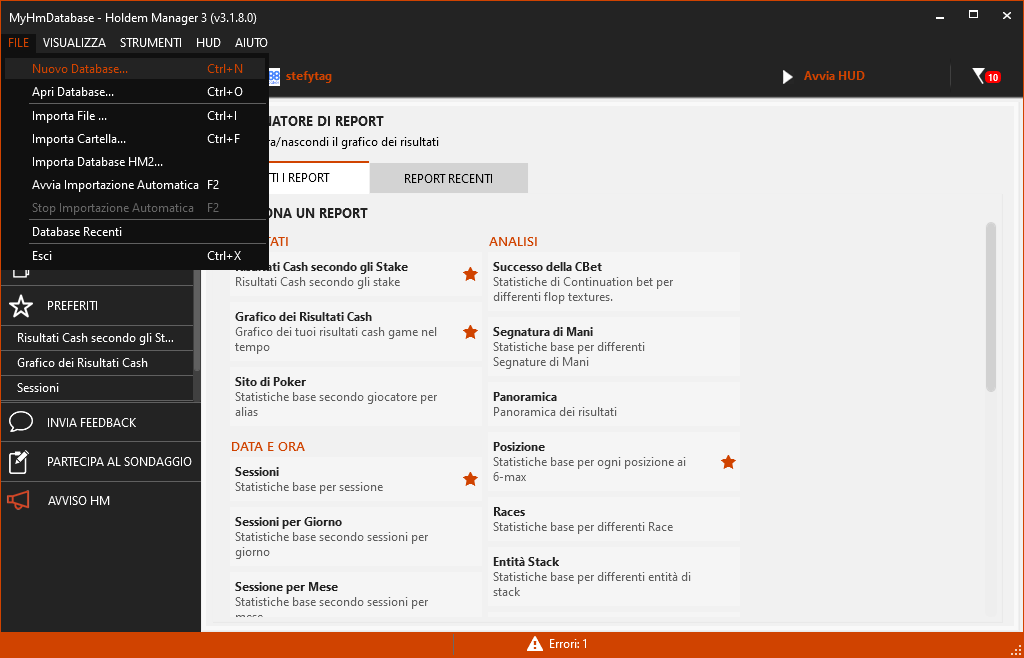
Task: Open the Sessioni per Giorno report
Action: tap(356, 537)
